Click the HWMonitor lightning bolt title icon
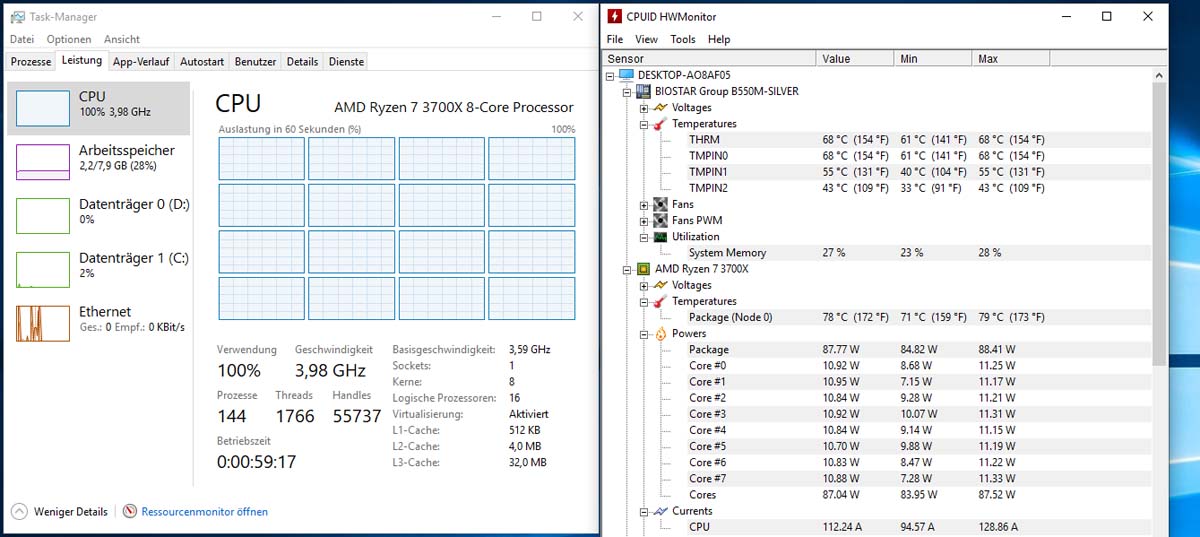 (x=616, y=16)
